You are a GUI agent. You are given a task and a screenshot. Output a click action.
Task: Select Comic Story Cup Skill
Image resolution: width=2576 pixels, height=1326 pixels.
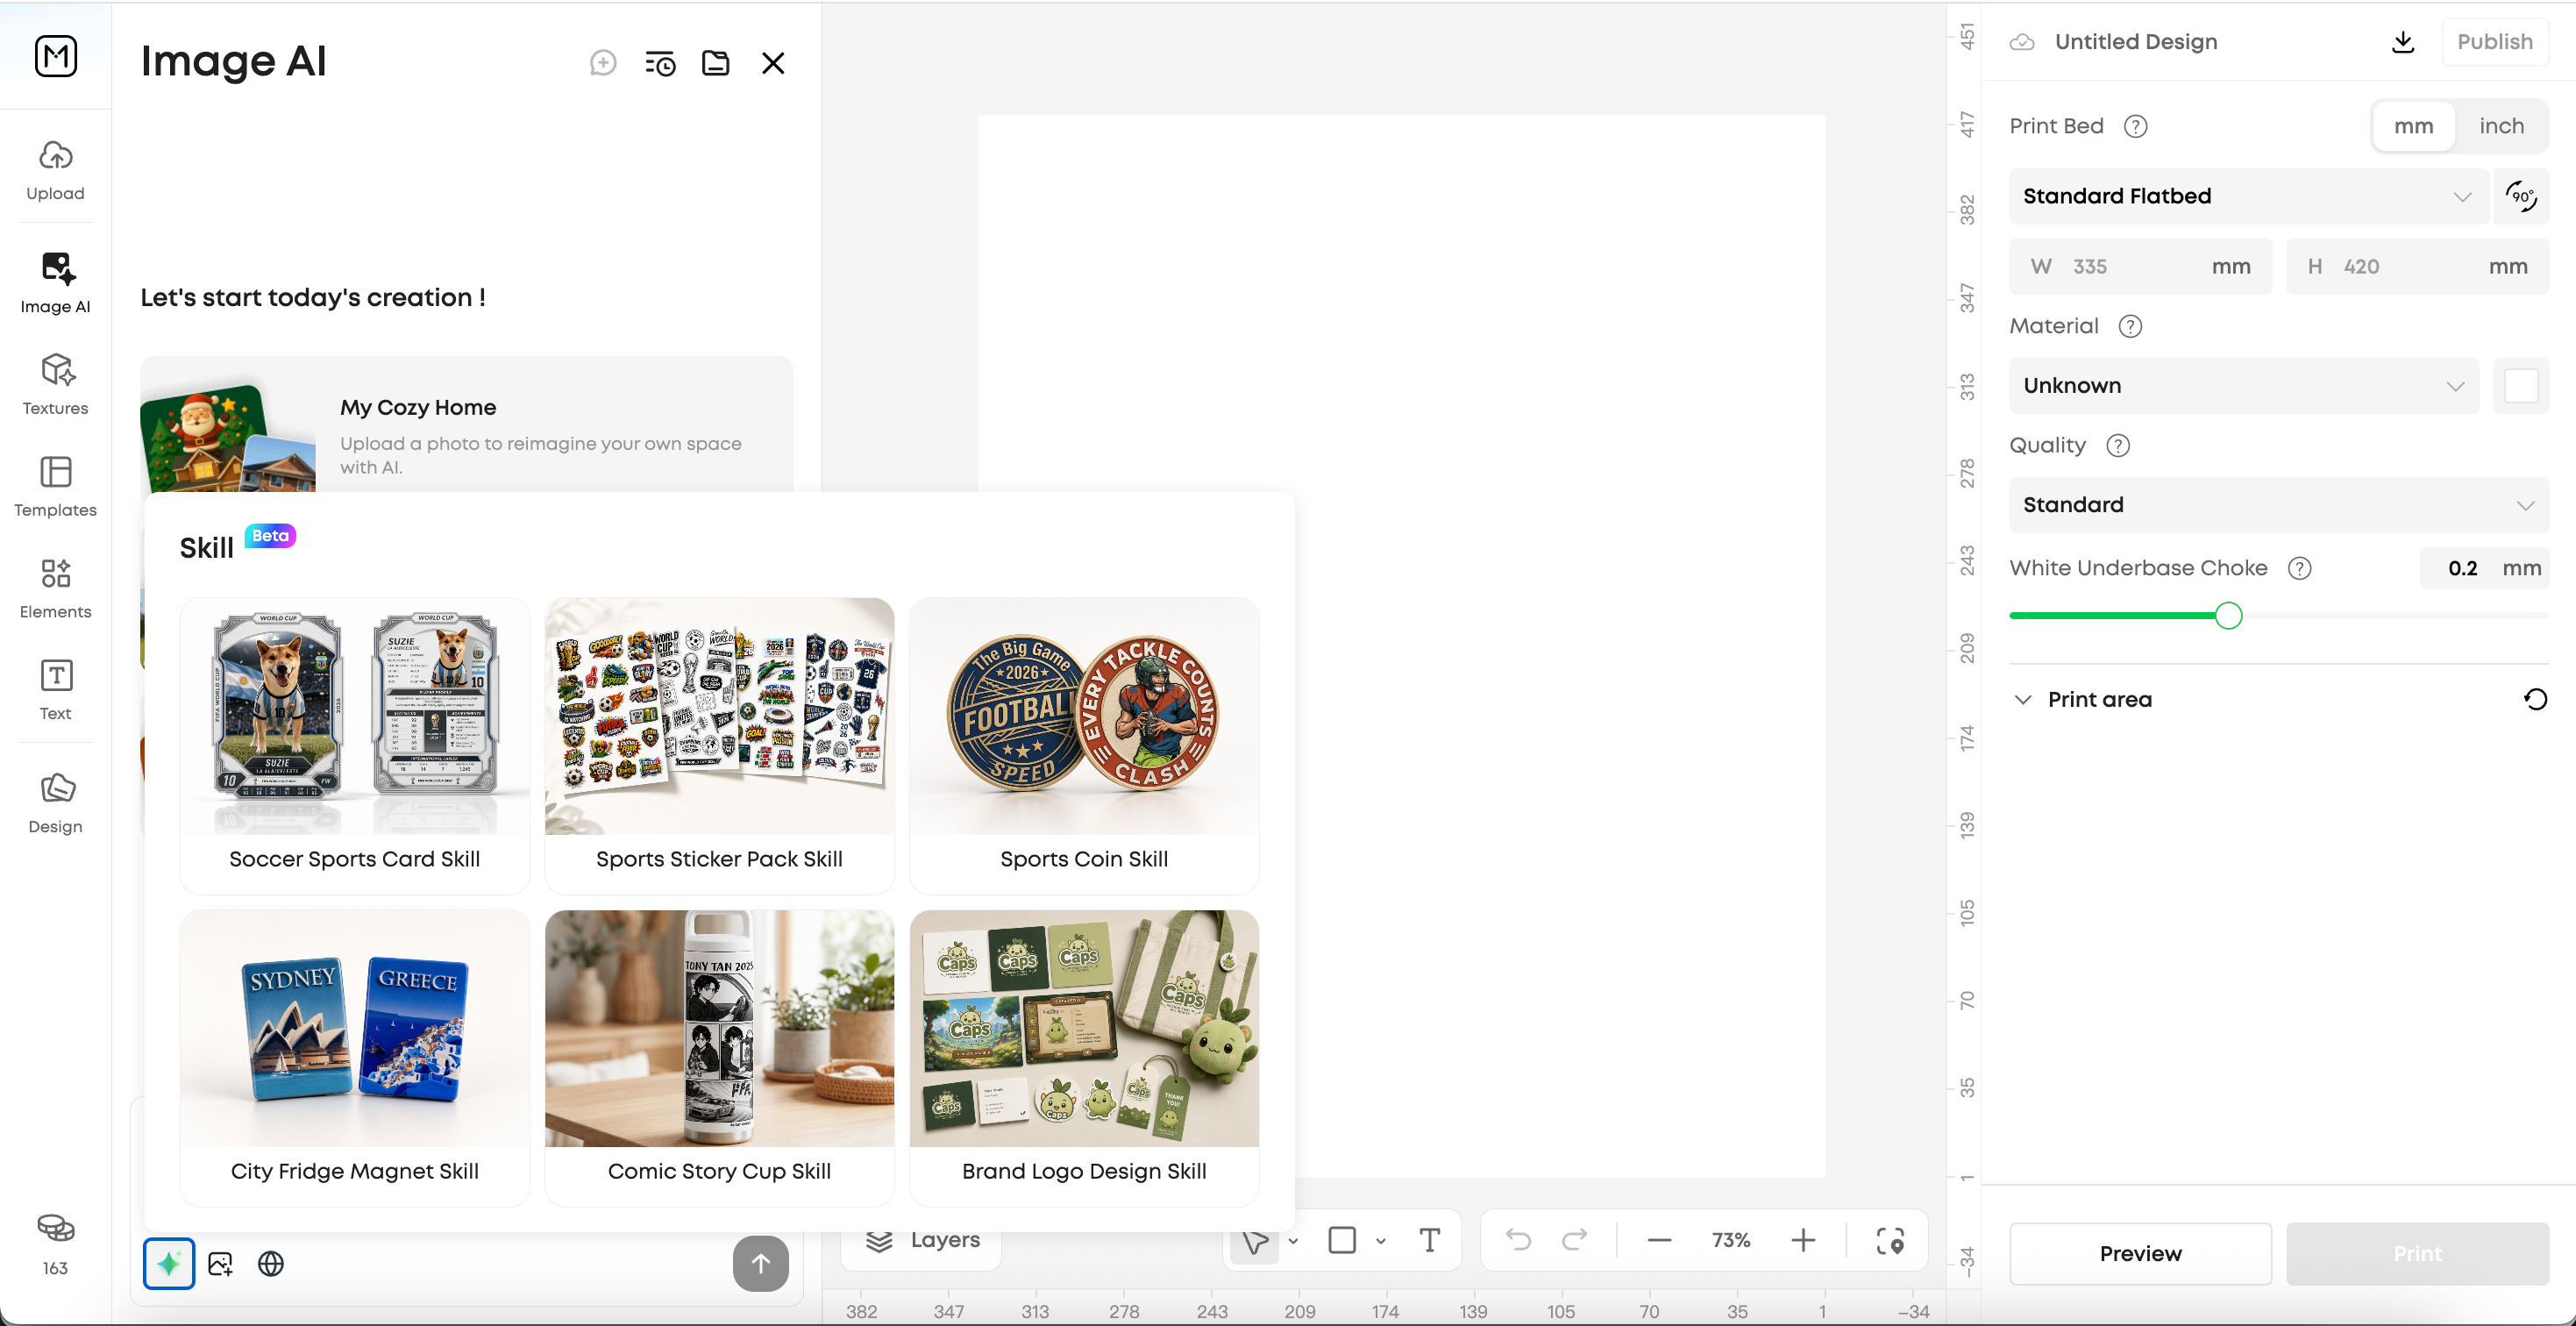pyautogui.click(x=719, y=1057)
